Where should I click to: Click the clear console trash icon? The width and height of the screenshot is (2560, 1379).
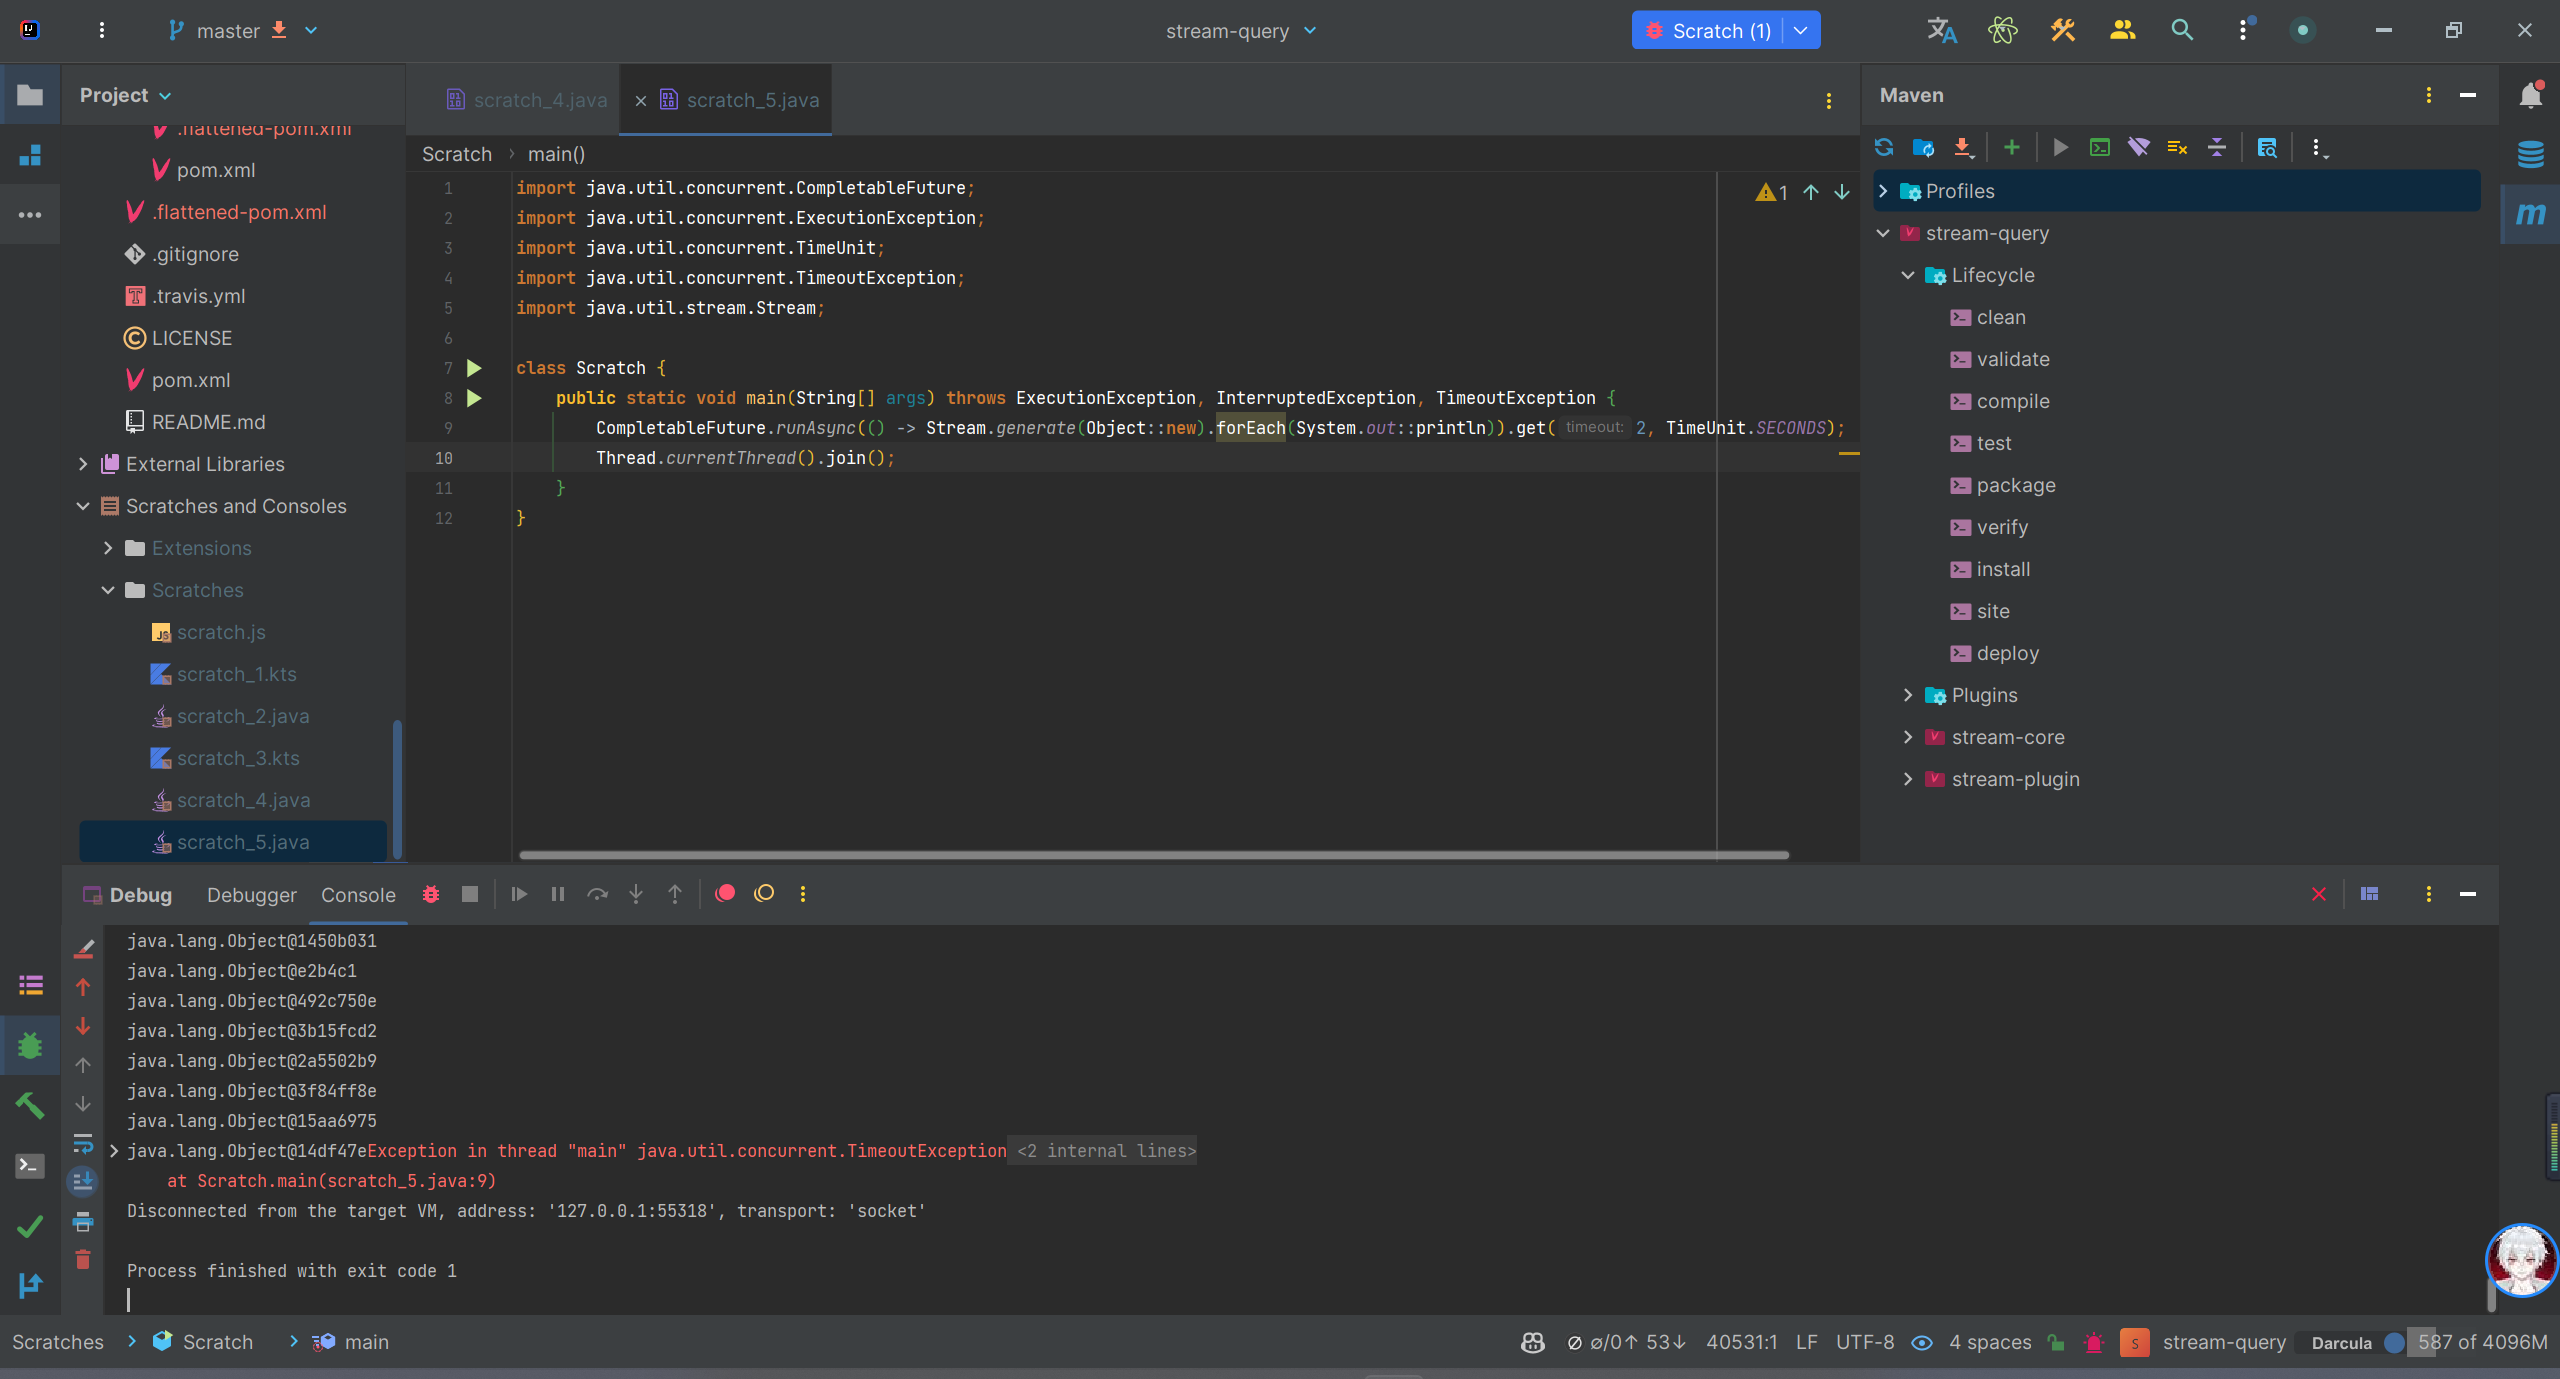tap(83, 1260)
